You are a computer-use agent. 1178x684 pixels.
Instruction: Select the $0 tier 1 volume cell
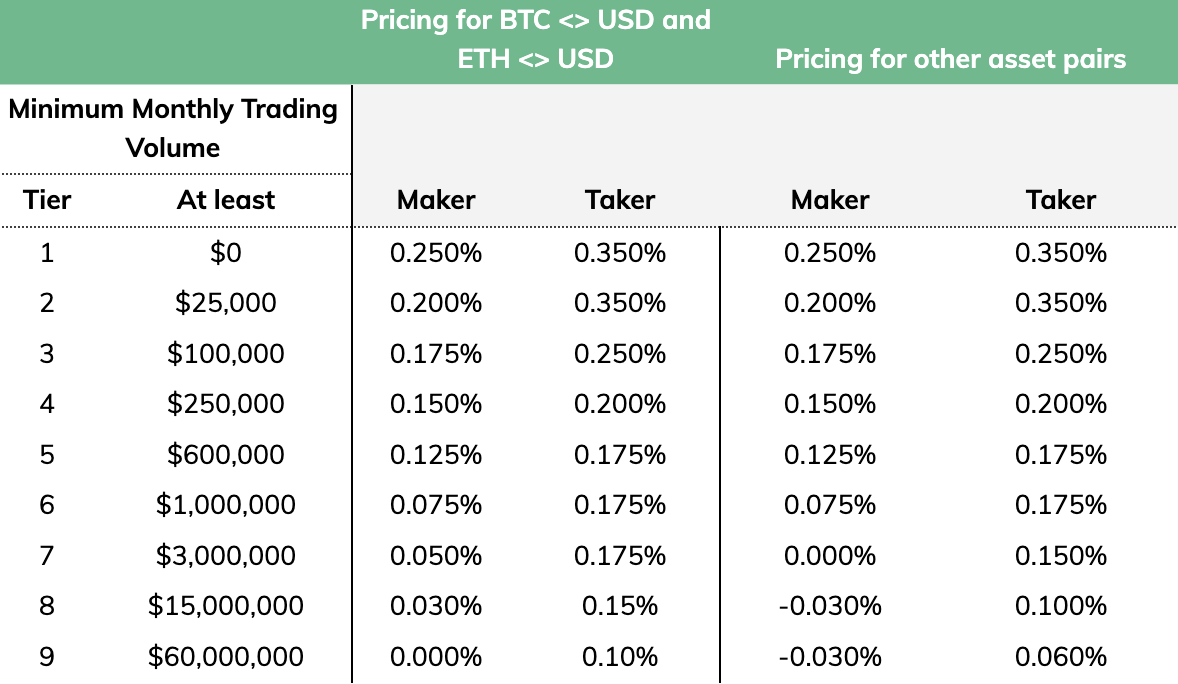point(225,253)
